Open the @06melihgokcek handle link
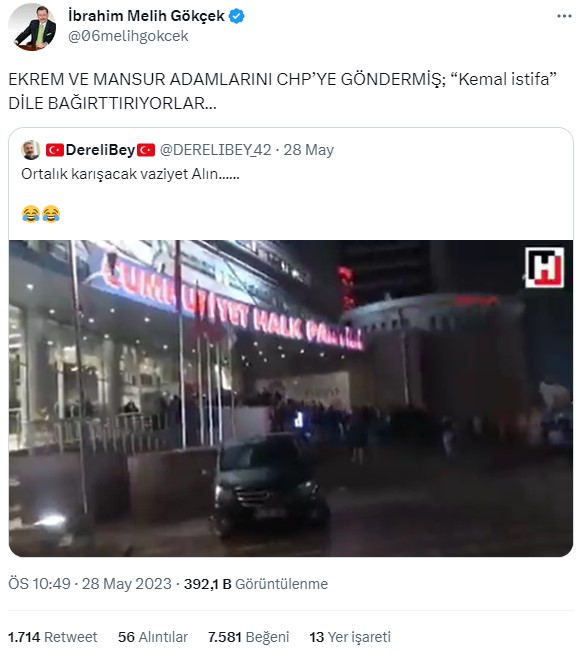The image size is (582, 653). pyautogui.click(x=128, y=36)
